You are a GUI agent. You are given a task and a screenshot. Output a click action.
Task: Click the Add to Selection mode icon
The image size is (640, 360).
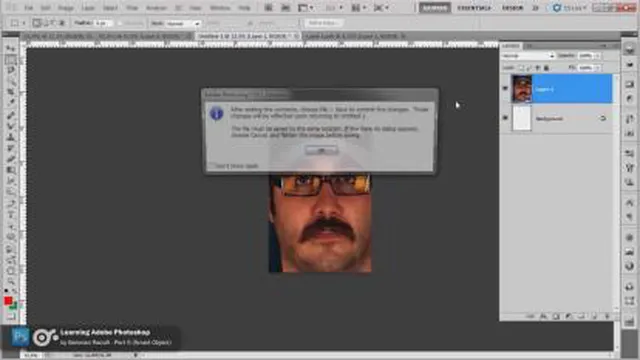[45, 23]
